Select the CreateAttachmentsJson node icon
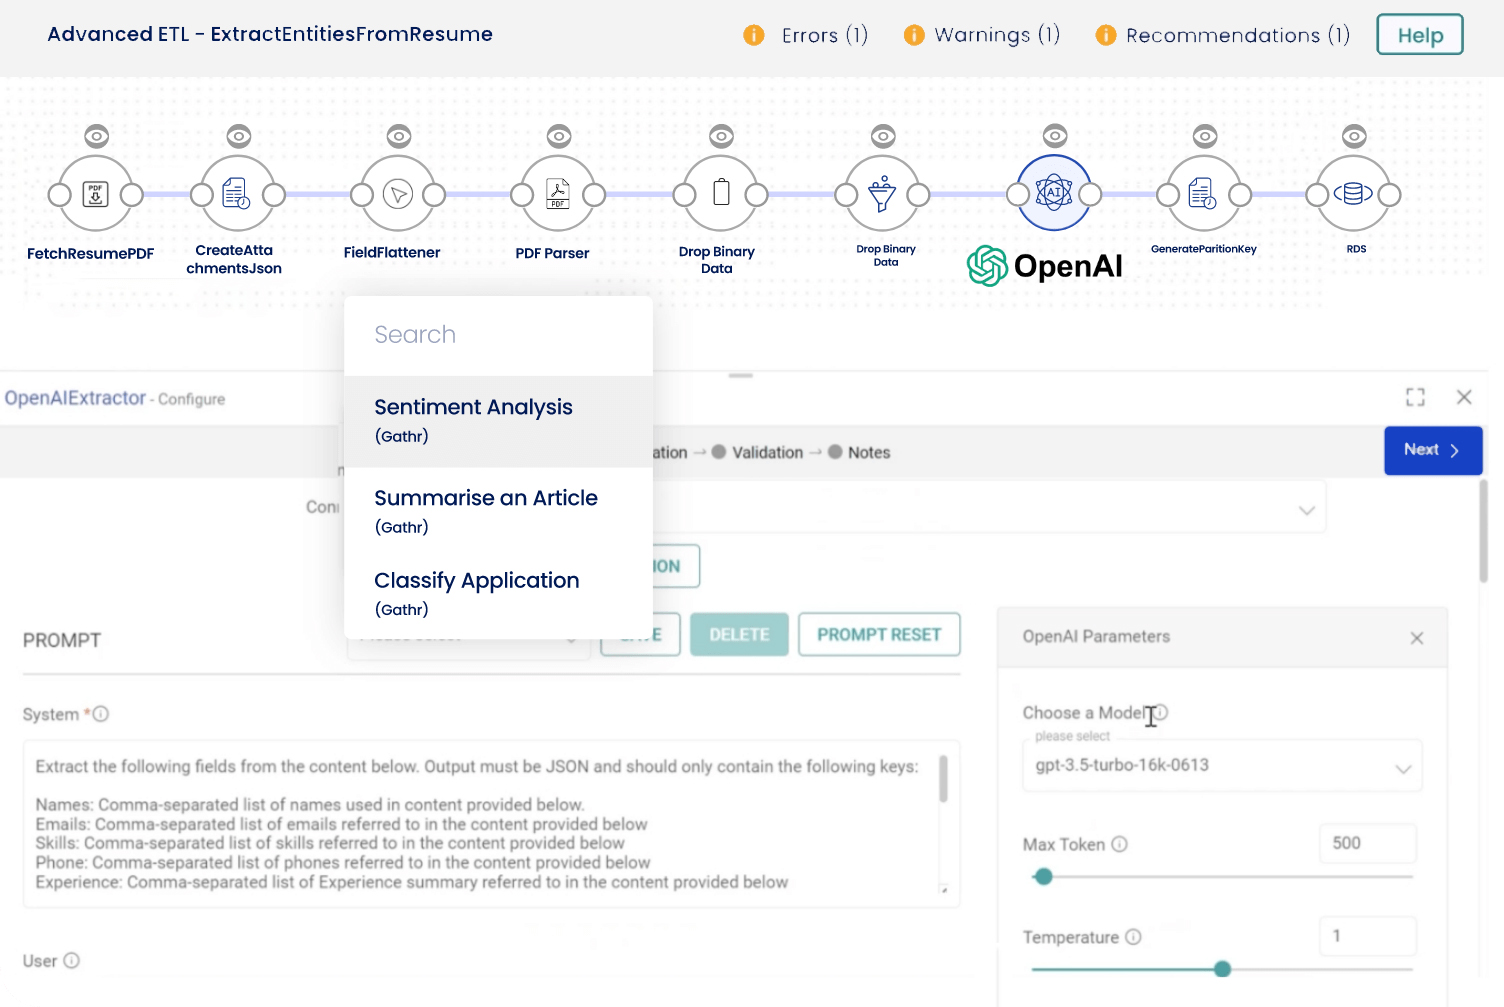The image size is (1504, 1007). click(x=237, y=194)
